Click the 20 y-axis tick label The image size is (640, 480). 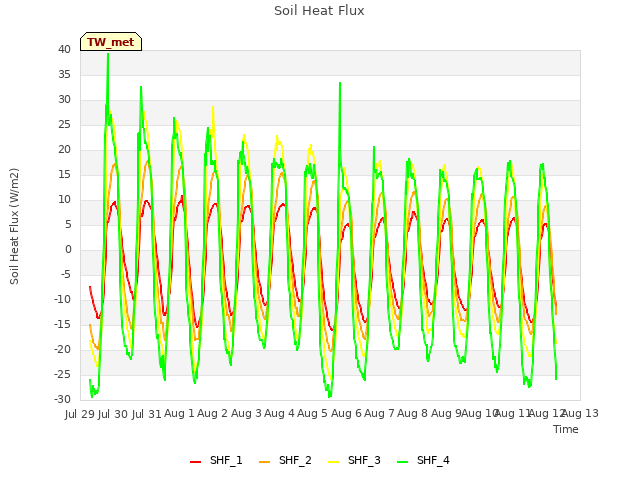64,150
